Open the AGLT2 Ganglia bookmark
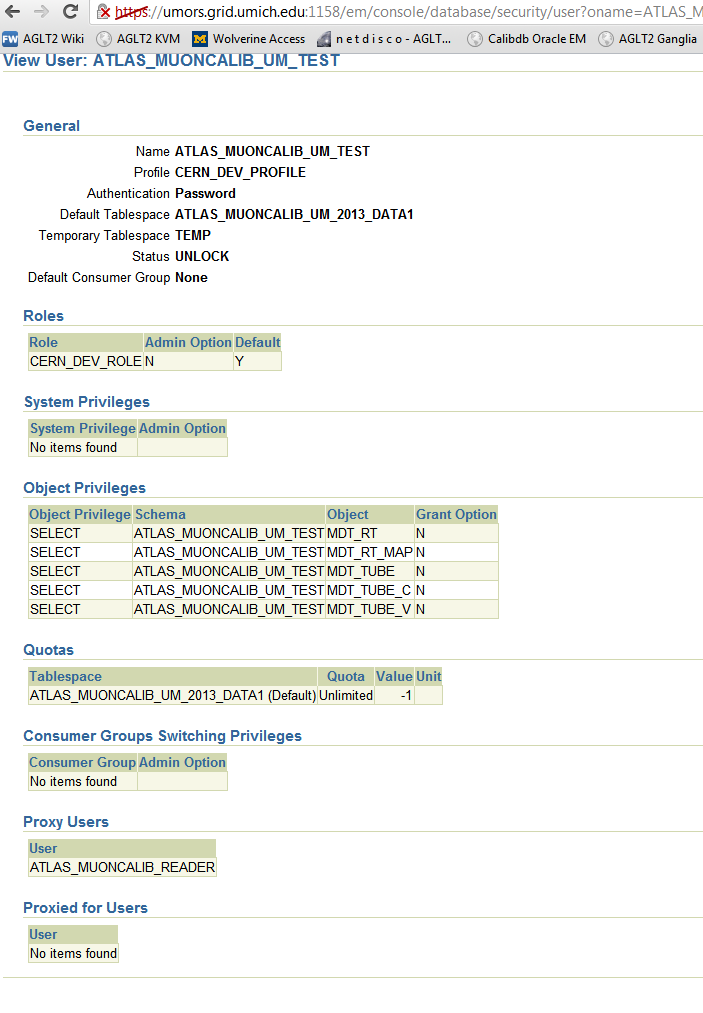 pyautogui.click(x=648, y=39)
